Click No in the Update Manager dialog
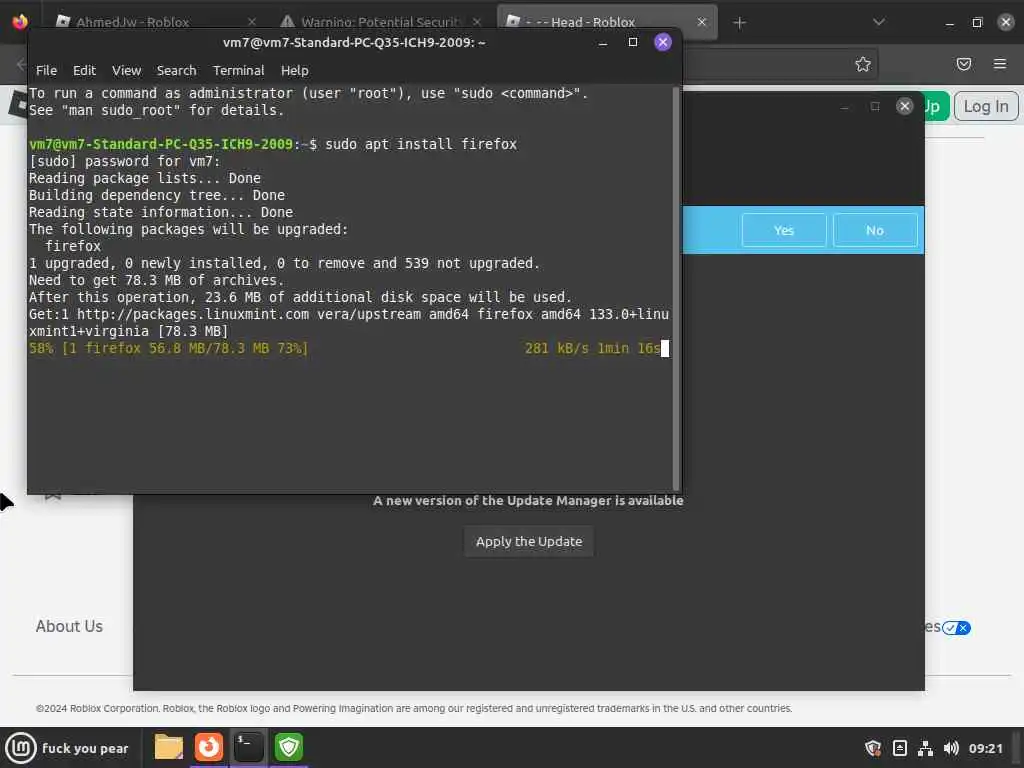1024x768 pixels. pyautogui.click(x=875, y=230)
